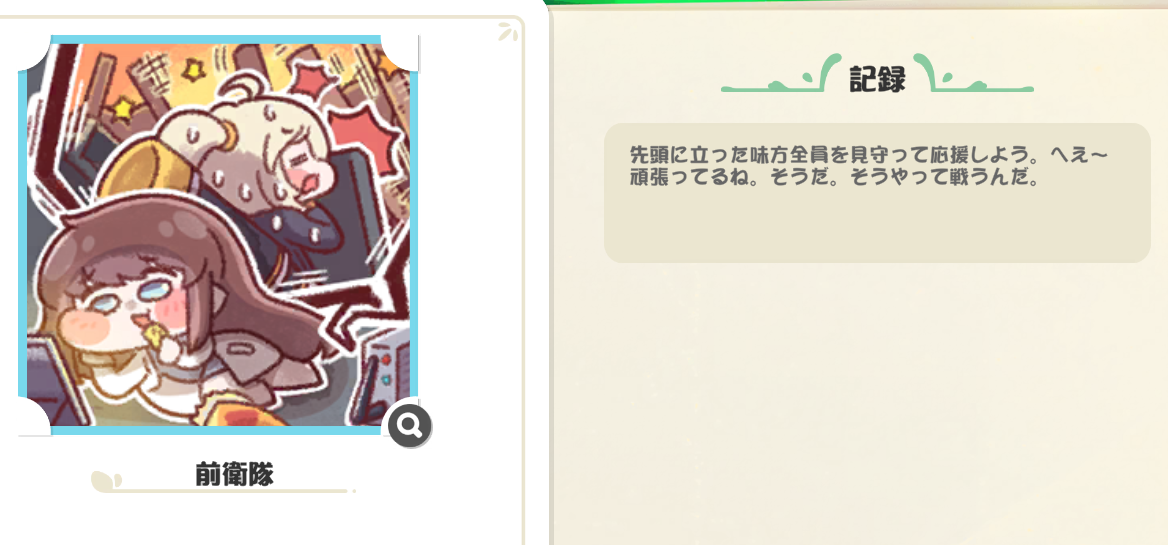
Task: Click the beige leaf icon left of 前衛隊
Action: coord(104,482)
